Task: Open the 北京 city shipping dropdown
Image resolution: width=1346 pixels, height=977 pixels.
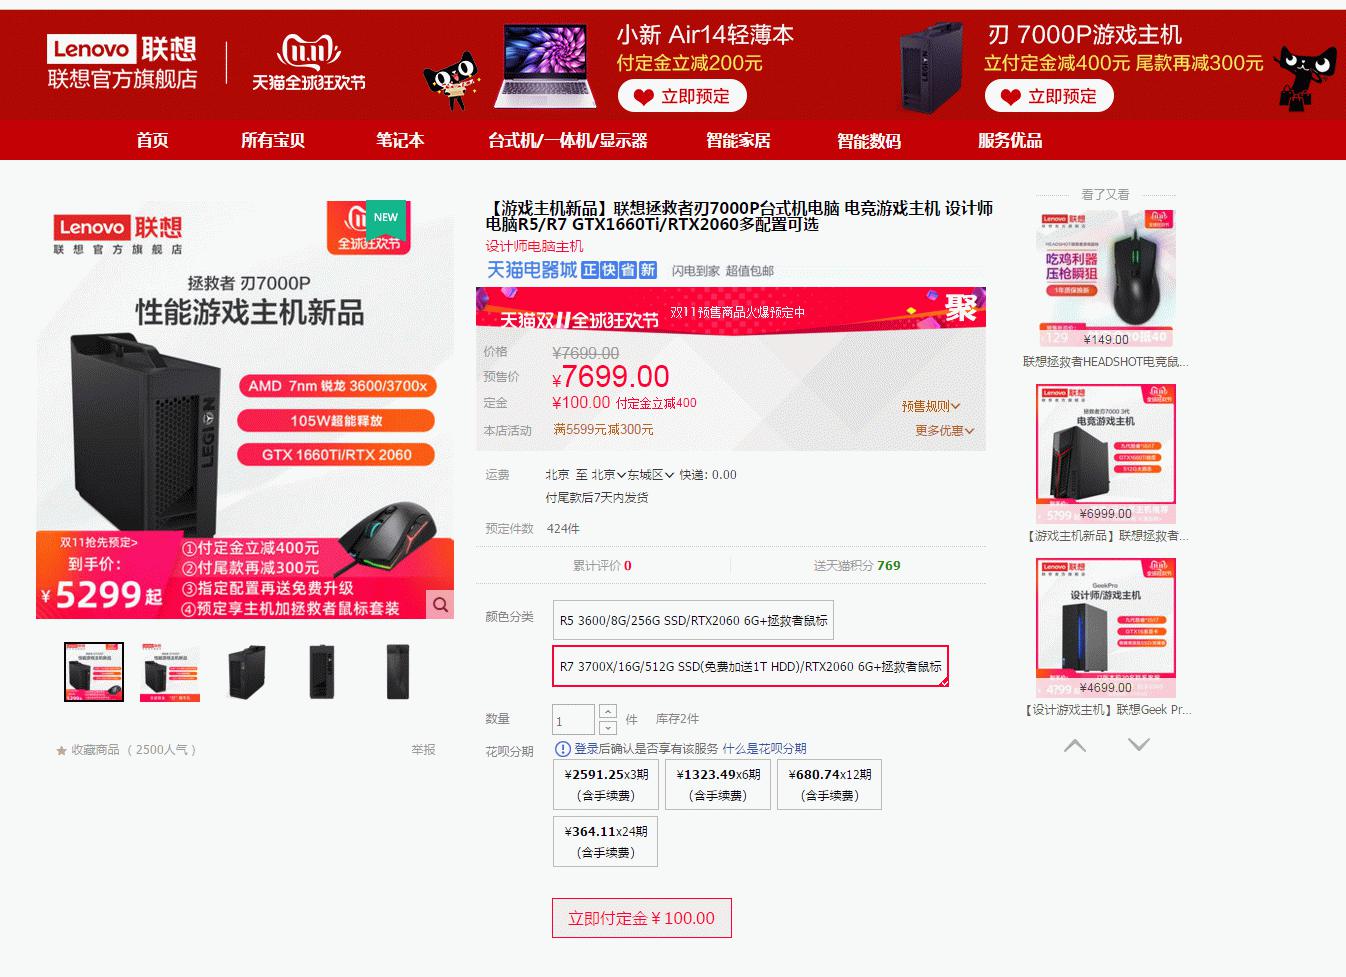Action: point(609,475)
